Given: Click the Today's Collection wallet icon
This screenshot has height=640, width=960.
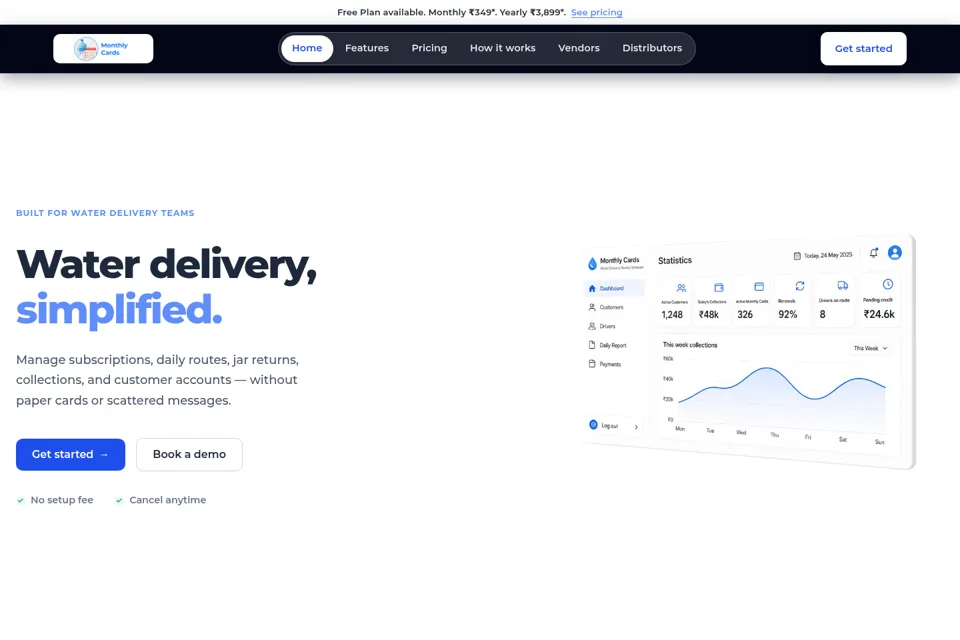Looking at the screenshot, I should tap(719, 287).
